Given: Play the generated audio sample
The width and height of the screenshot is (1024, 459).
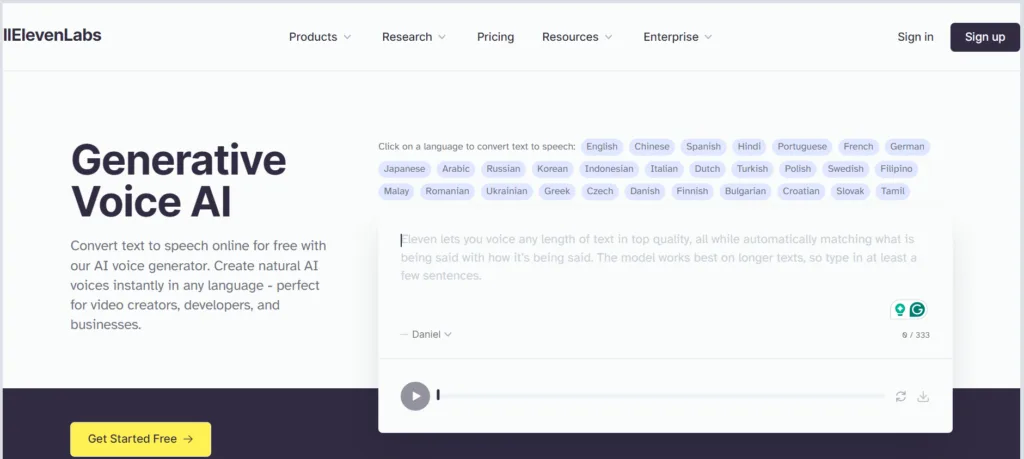Looking at the screenshot, I should pyautogui.click(x=415, y=396).
